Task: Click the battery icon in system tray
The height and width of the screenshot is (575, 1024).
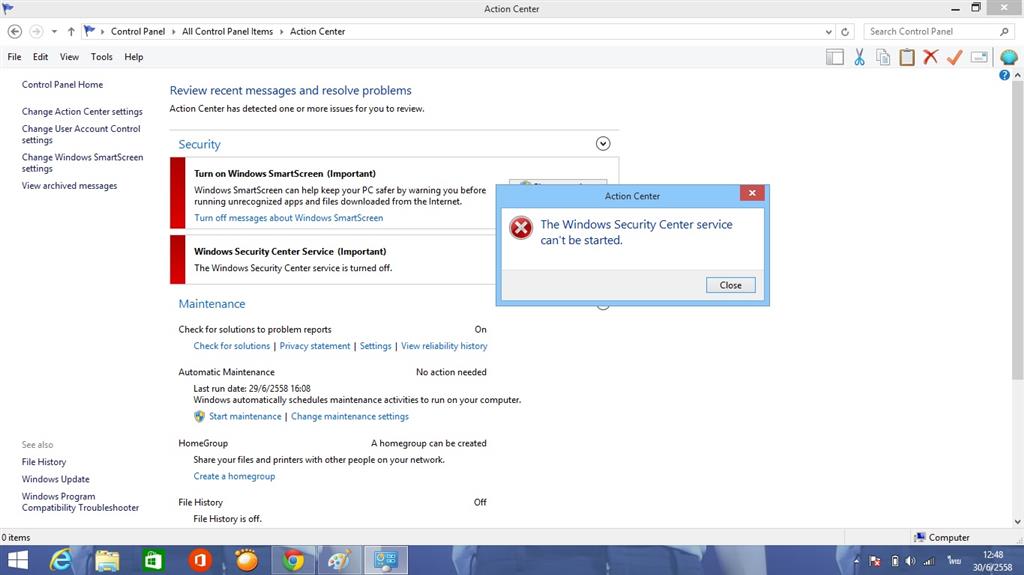Action: [x=895, y=561]
